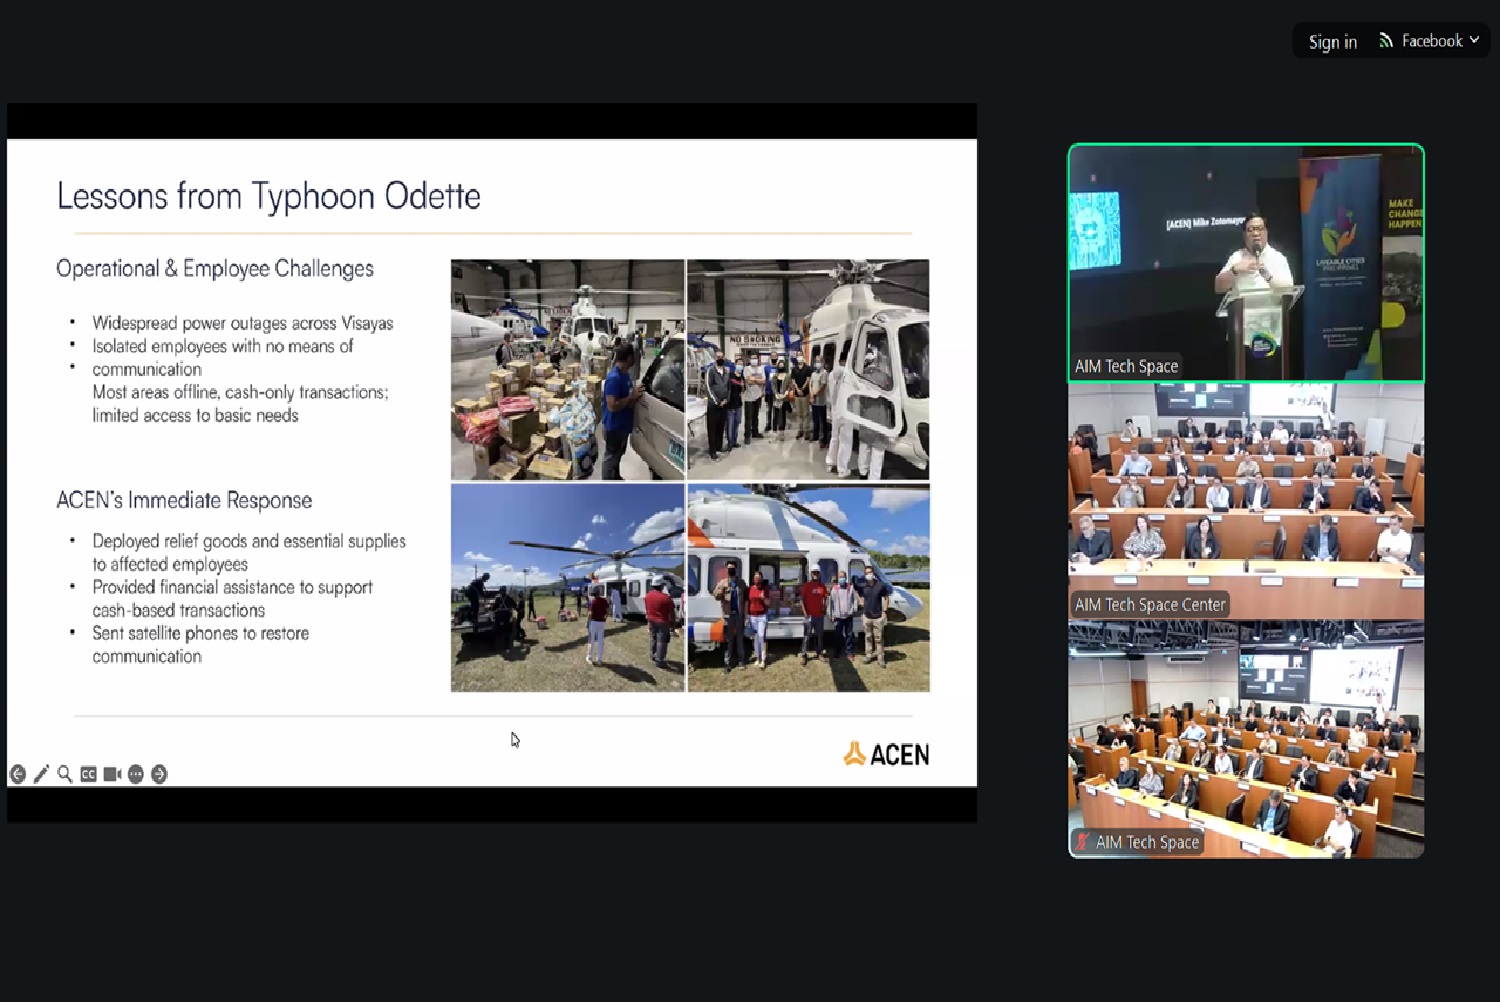Select the bottom audience video tile
The width and height of the screenshot is (1500, 1002).
1245,738
